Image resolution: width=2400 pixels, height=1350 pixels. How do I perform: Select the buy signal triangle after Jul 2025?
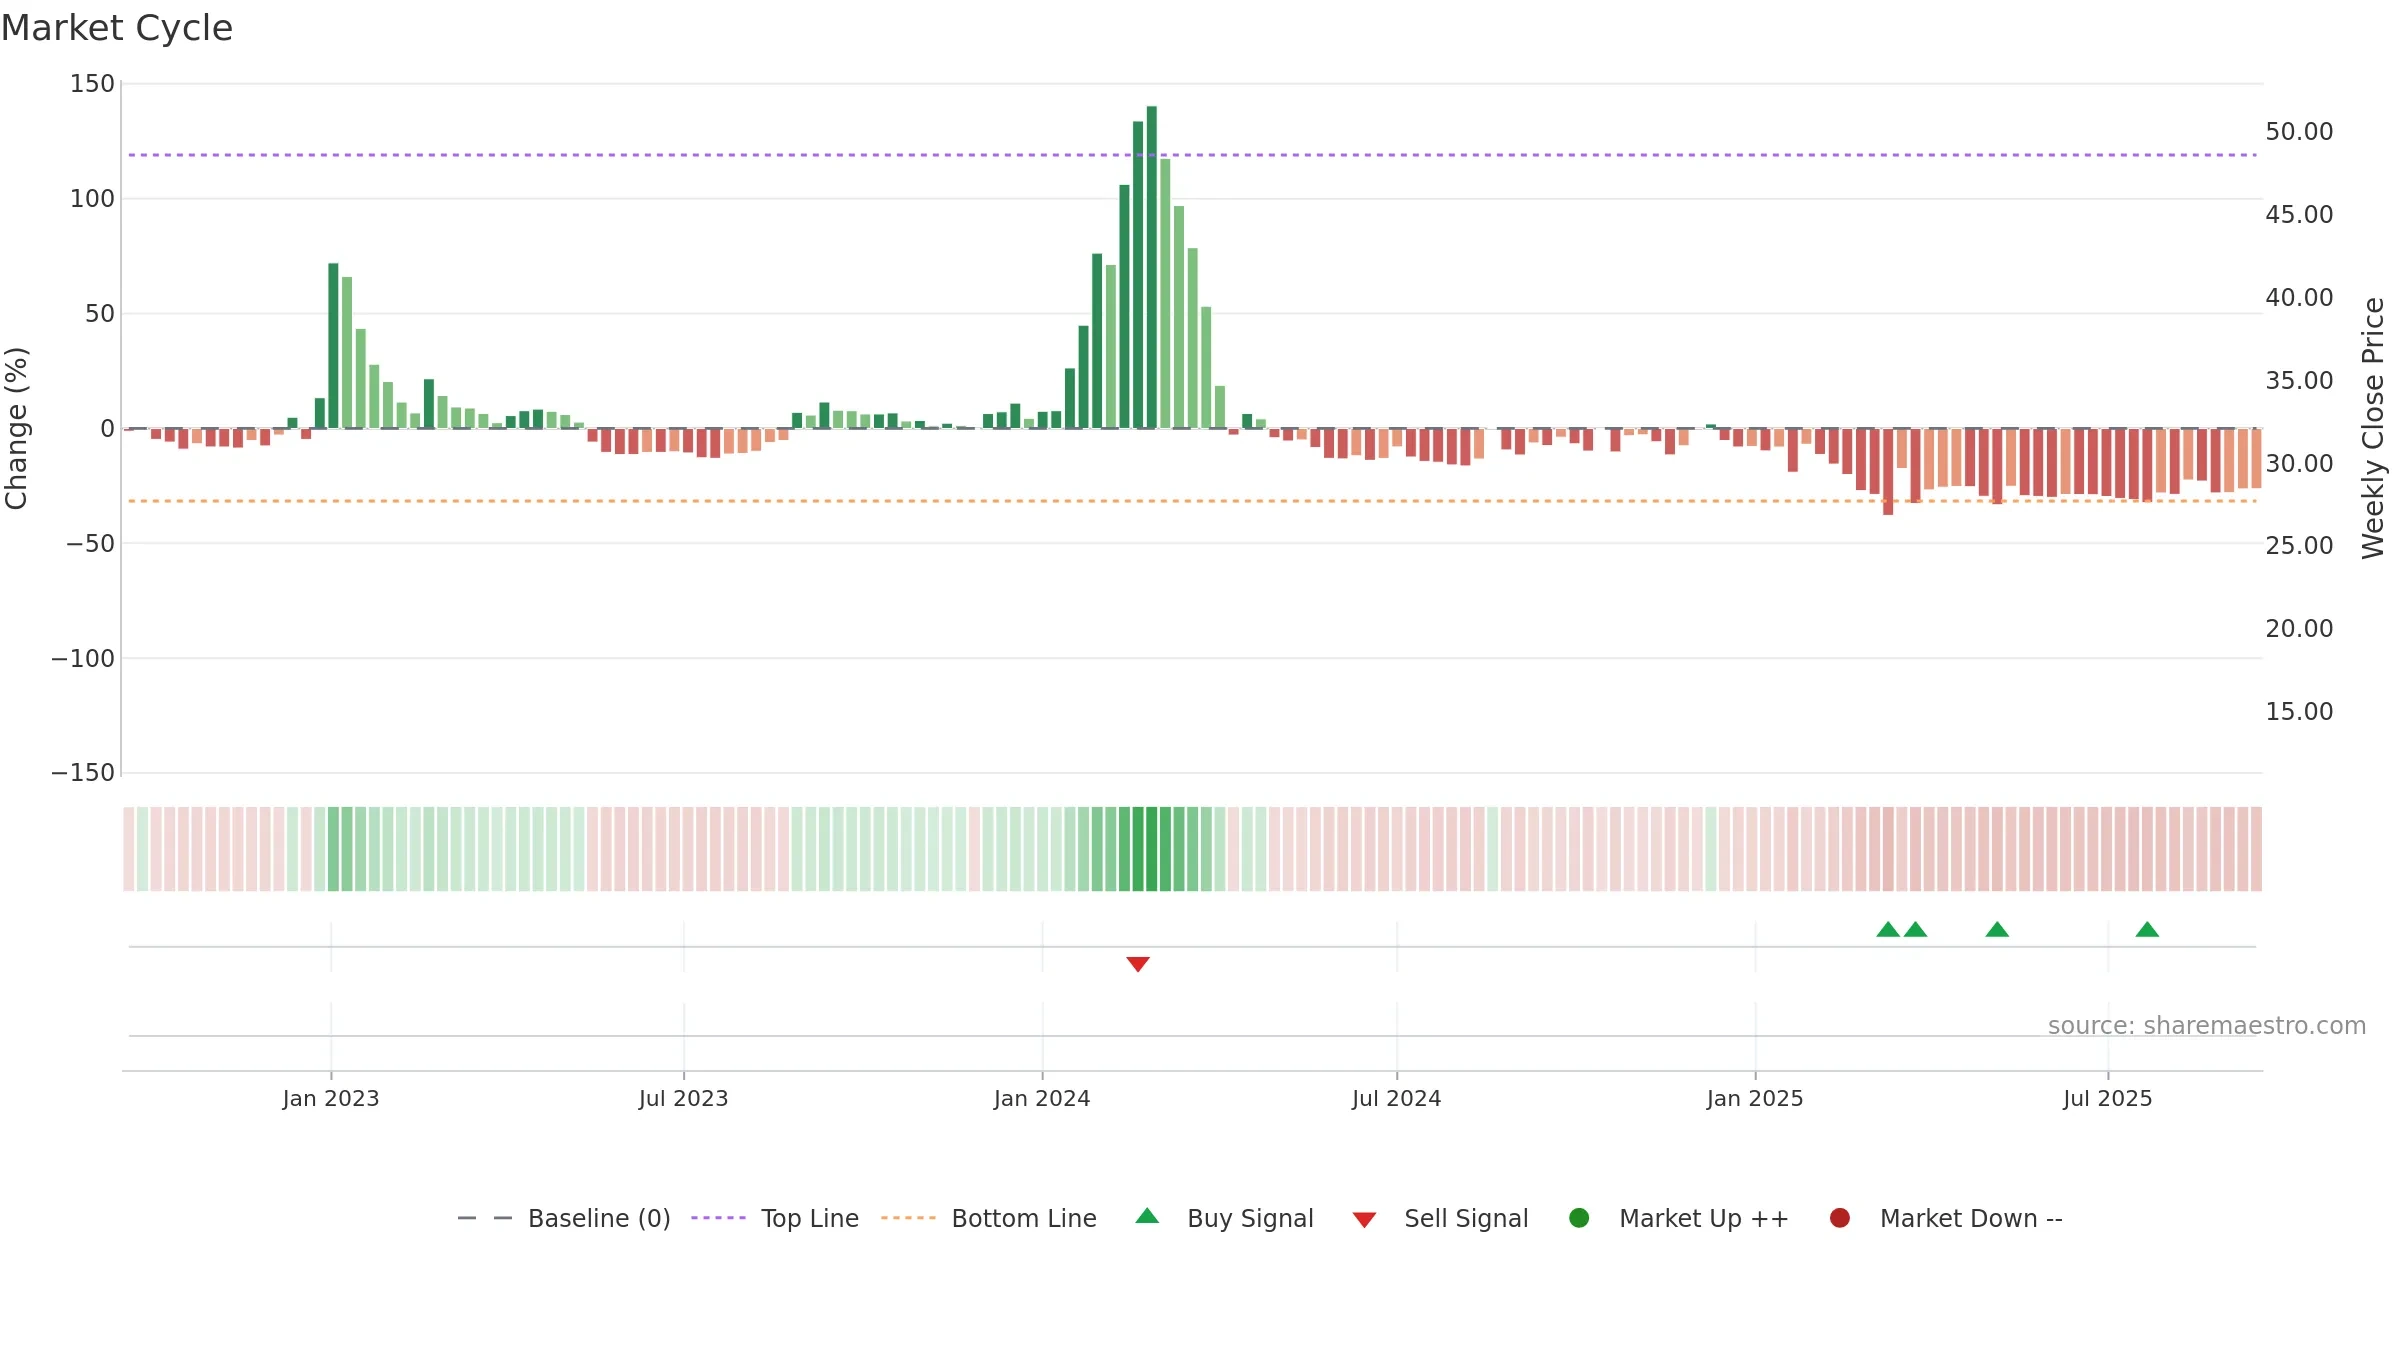point(2147,929)
